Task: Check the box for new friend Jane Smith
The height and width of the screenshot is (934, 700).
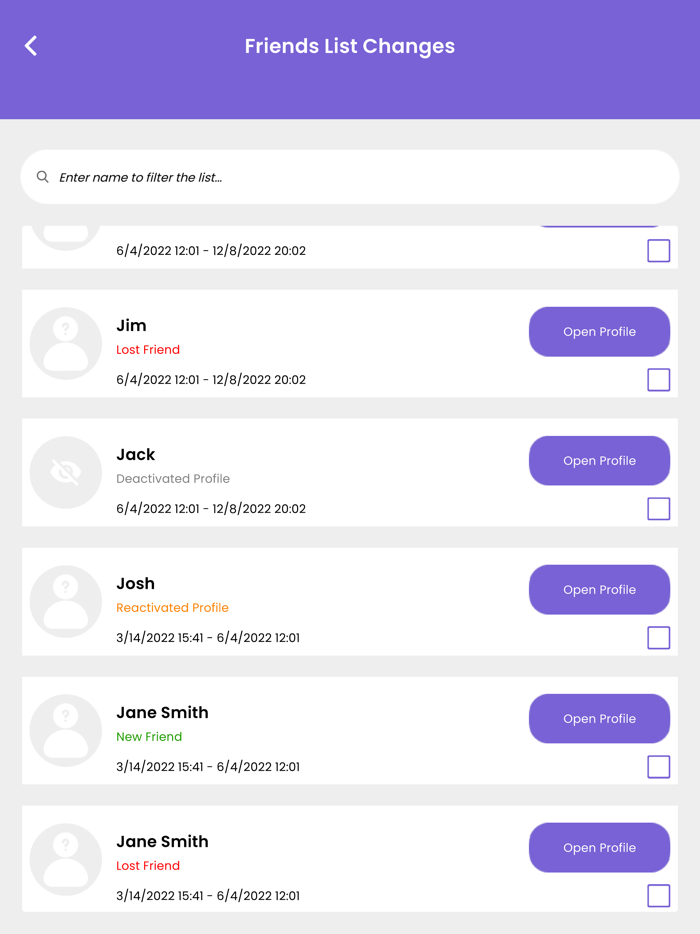Action: click(658, 767)
